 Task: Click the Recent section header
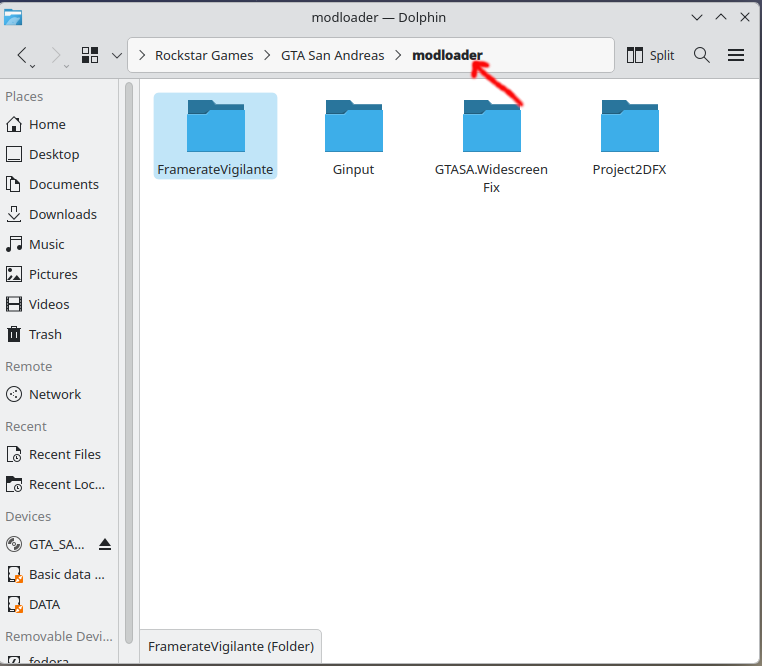click(x=26, y=426)
